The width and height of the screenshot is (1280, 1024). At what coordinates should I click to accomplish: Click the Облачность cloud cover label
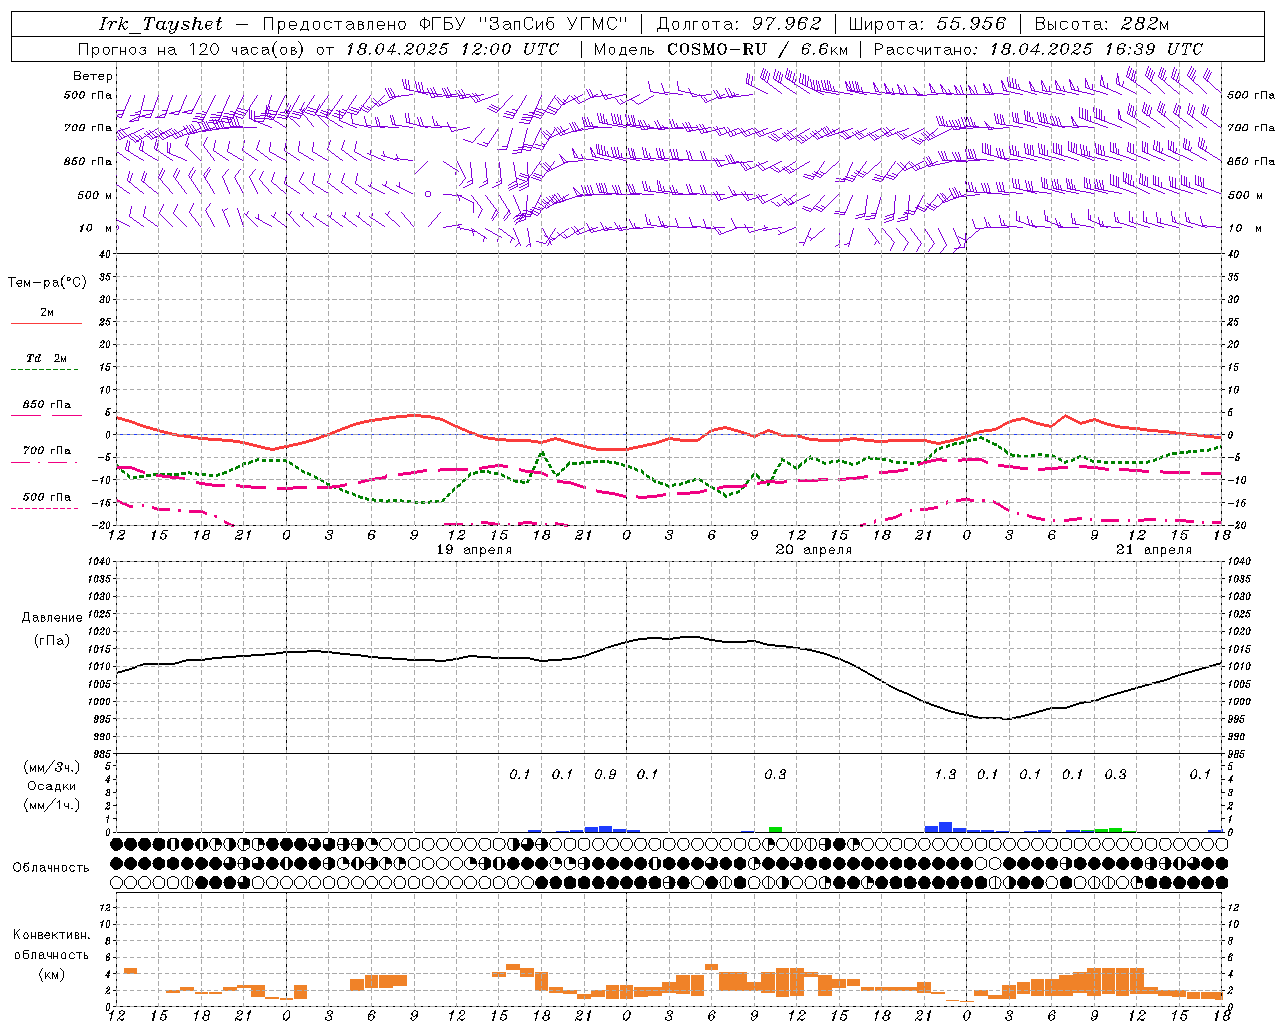tap(51, 868)
